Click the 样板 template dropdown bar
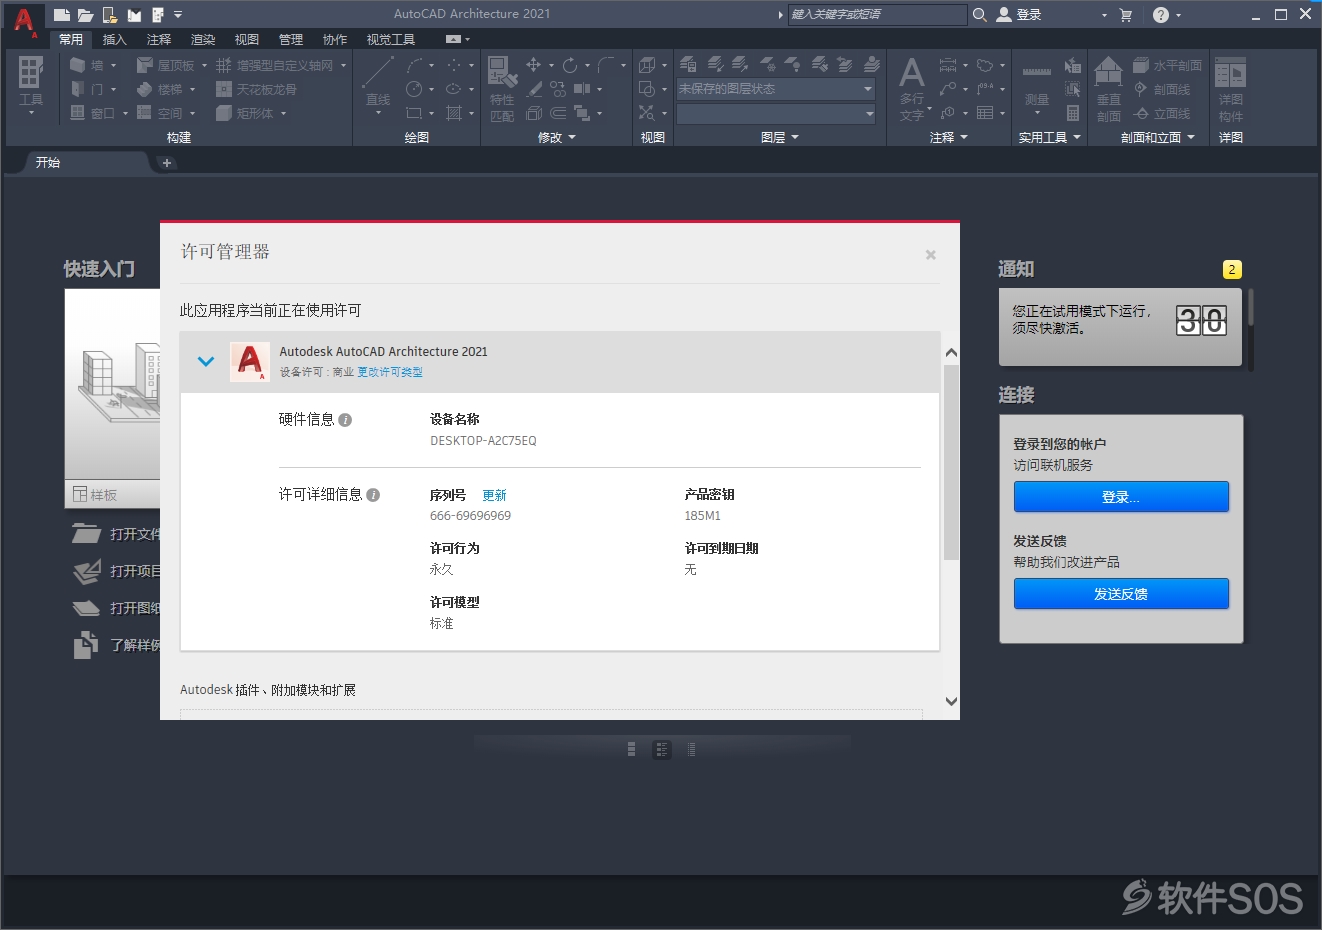Screen dimensions: 1322x930 click(x=112, y=494)
